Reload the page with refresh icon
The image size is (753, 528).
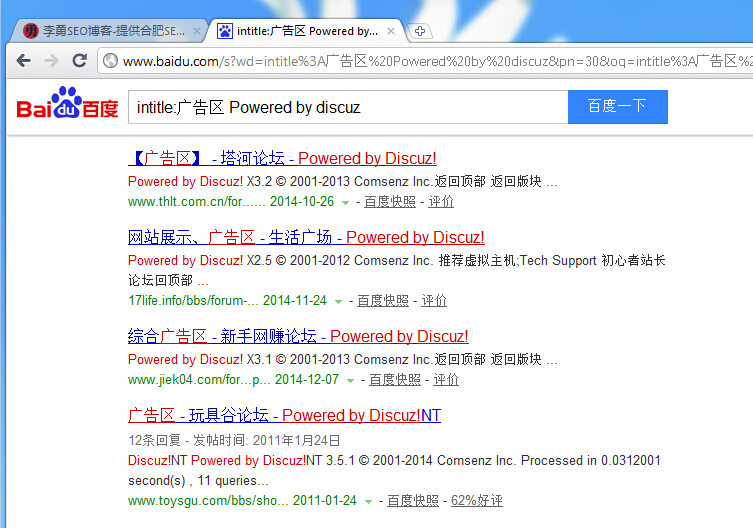(79, 60)
